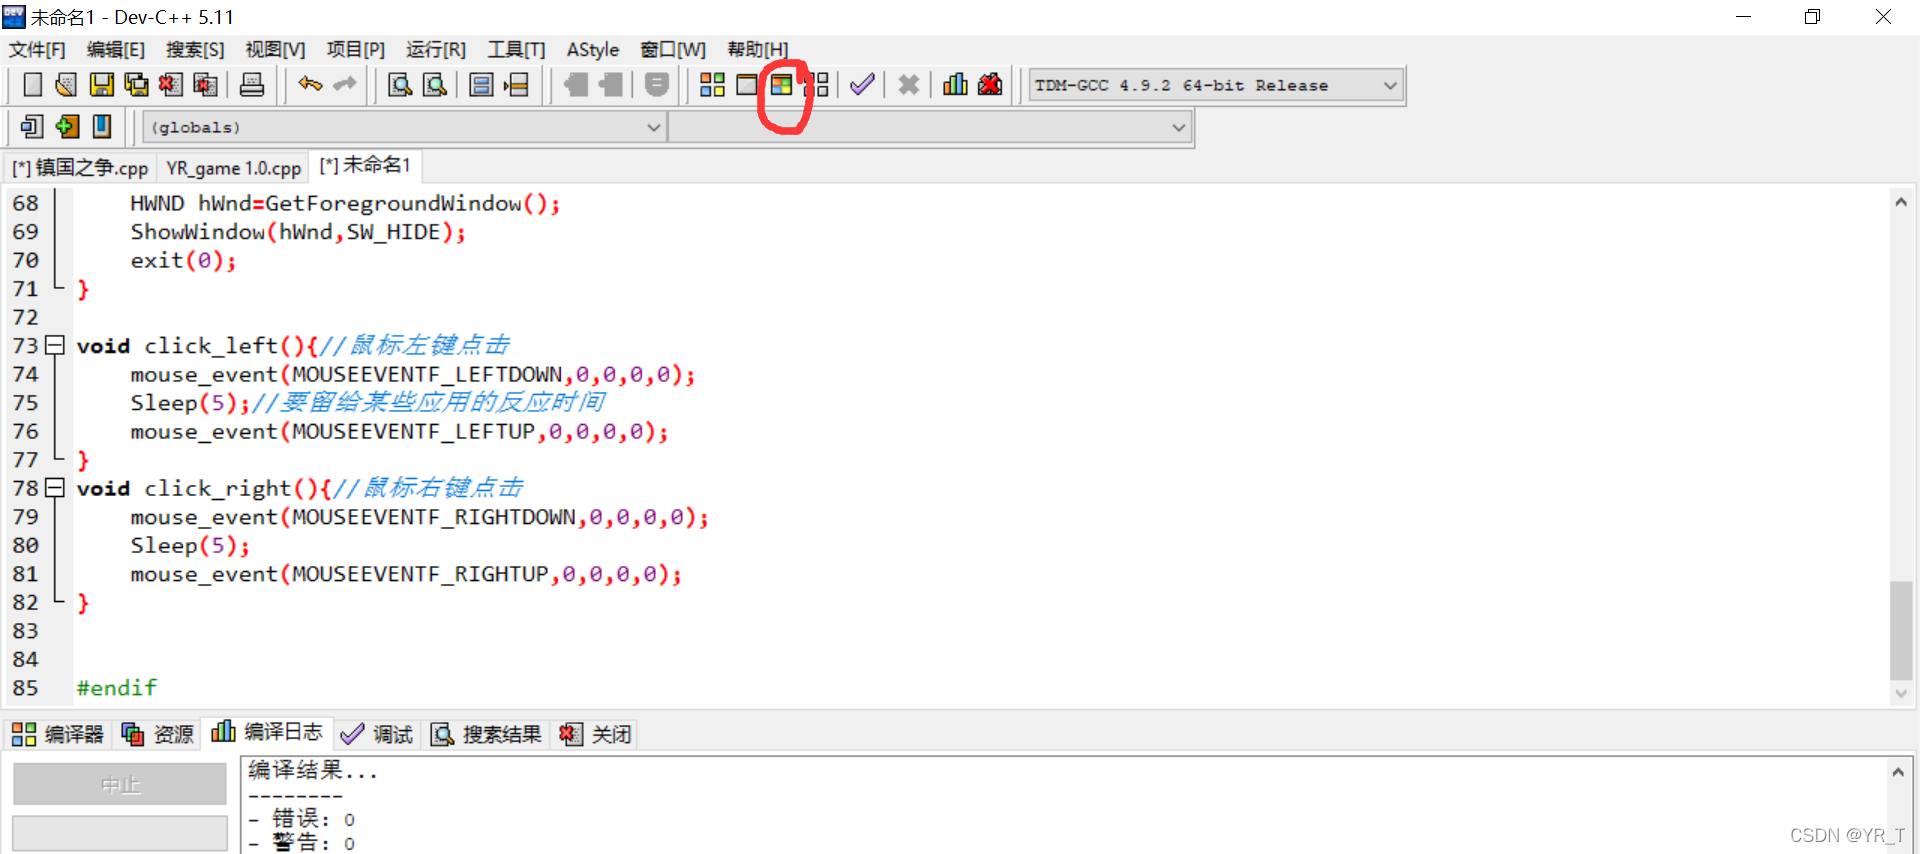Click the line with ShowWindow(hWnd,SW_HIDE);

(x=298, y=232)
